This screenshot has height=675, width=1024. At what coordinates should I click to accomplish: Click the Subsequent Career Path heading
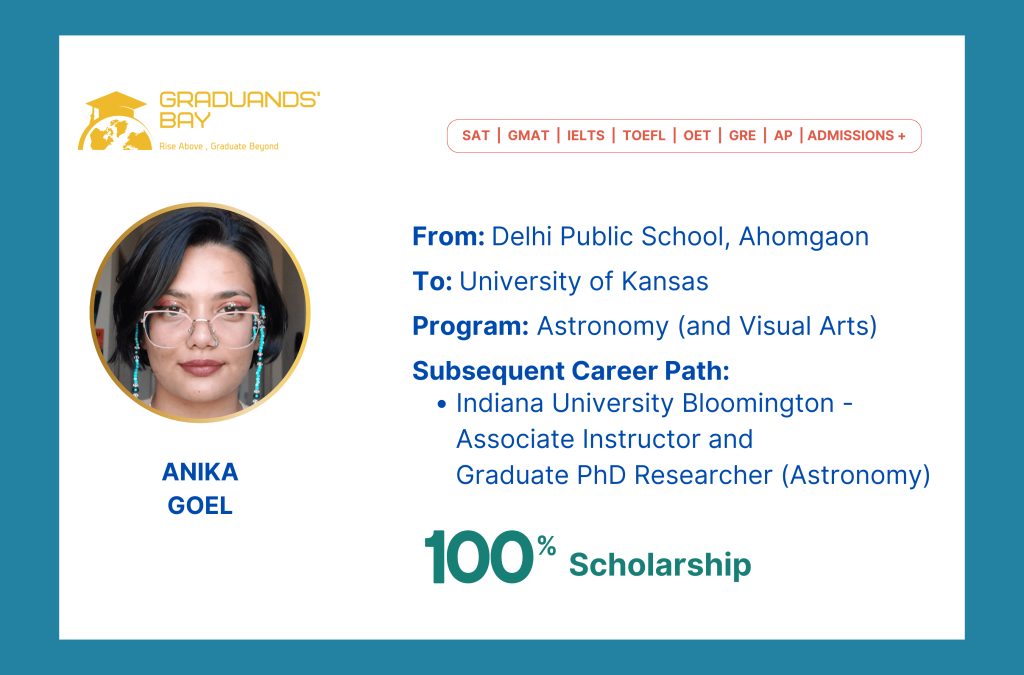click(571, 371)
